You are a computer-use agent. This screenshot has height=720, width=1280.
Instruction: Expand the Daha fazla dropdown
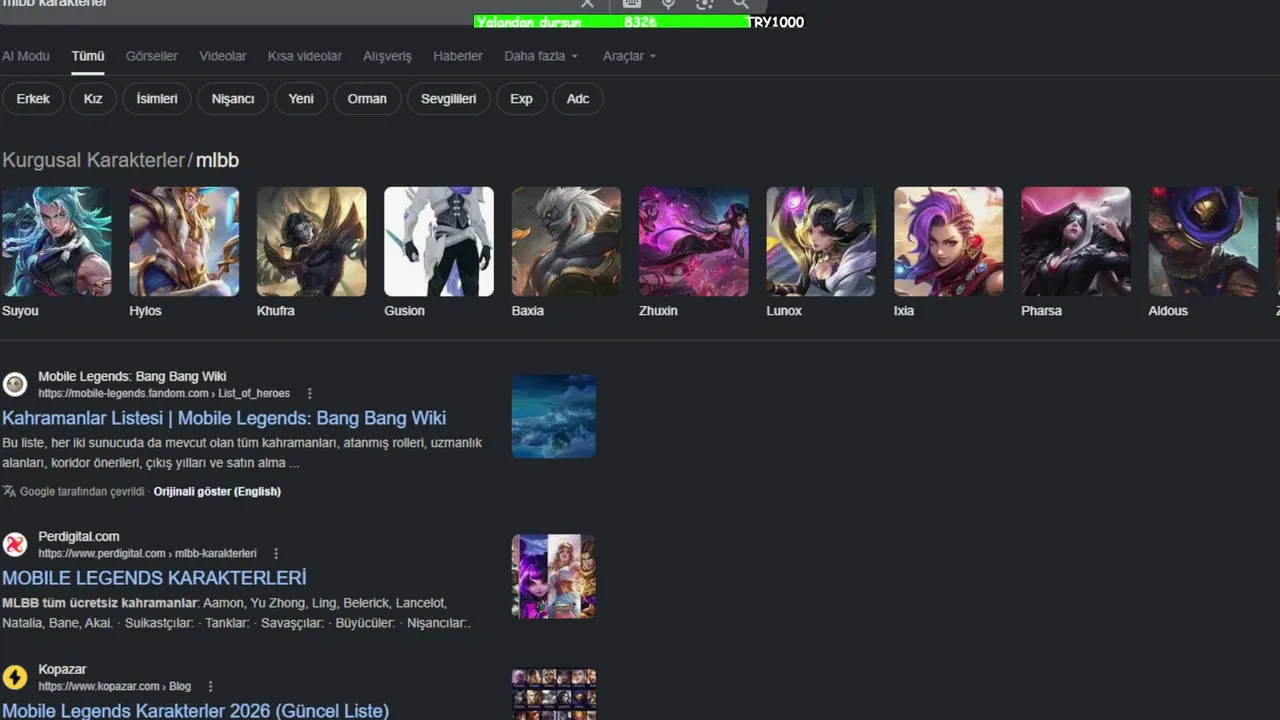click(541, 56)
